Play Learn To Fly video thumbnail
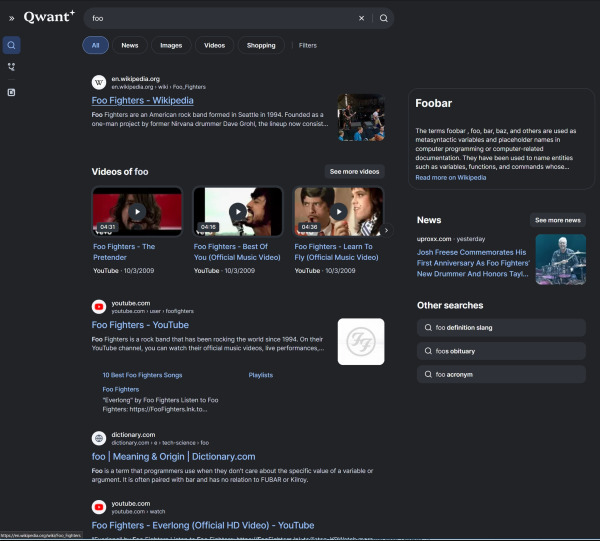 point(338,211)
